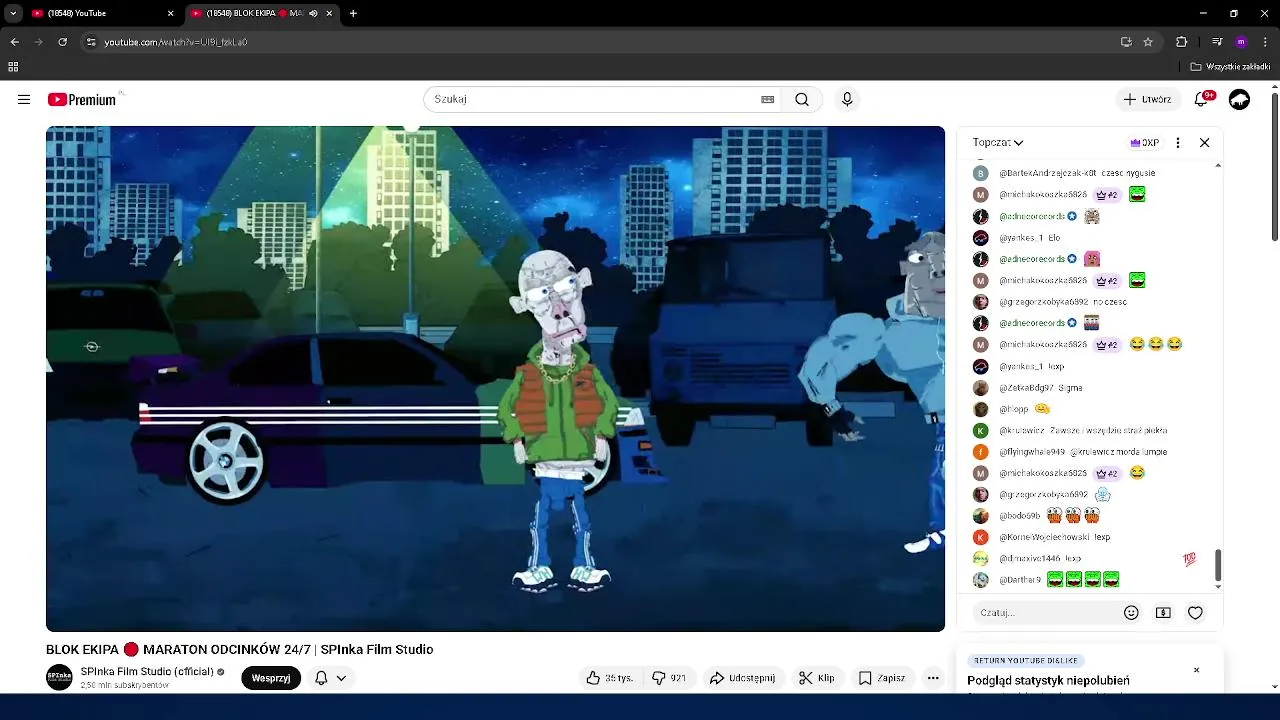
Task: Open the on-screen keyboard in search box
Action: (767, 99)
